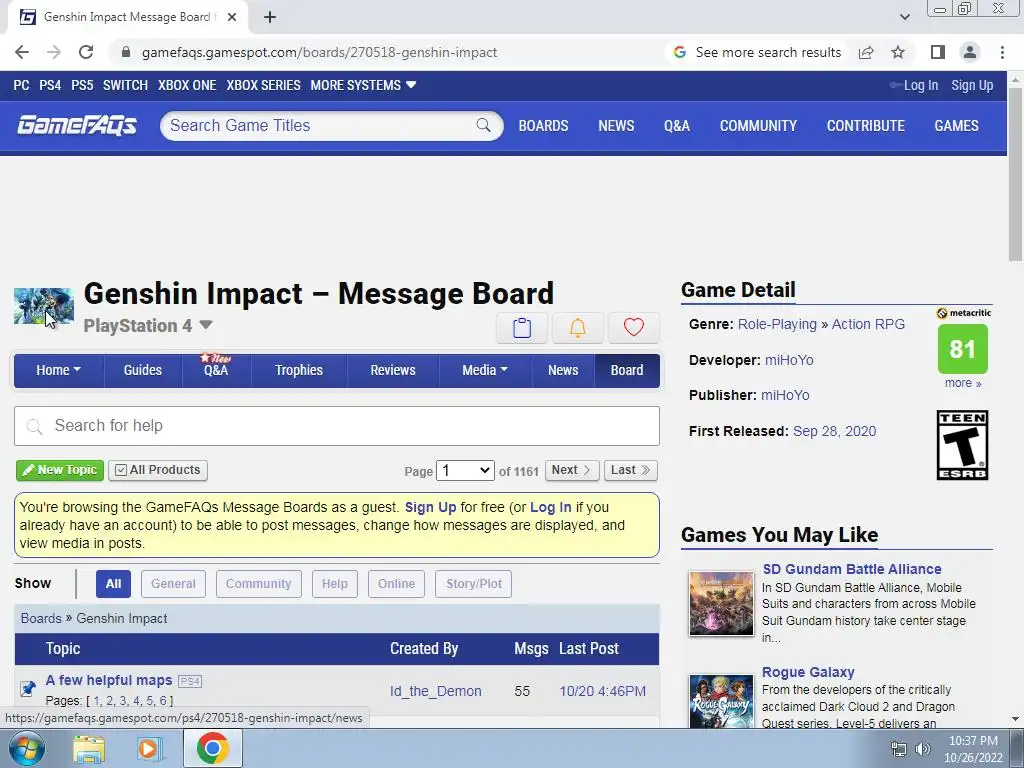The height and width of the screenshot is (768, 1024).
Task: Click the Search Game Titles input field
Action: pos(320,125)
